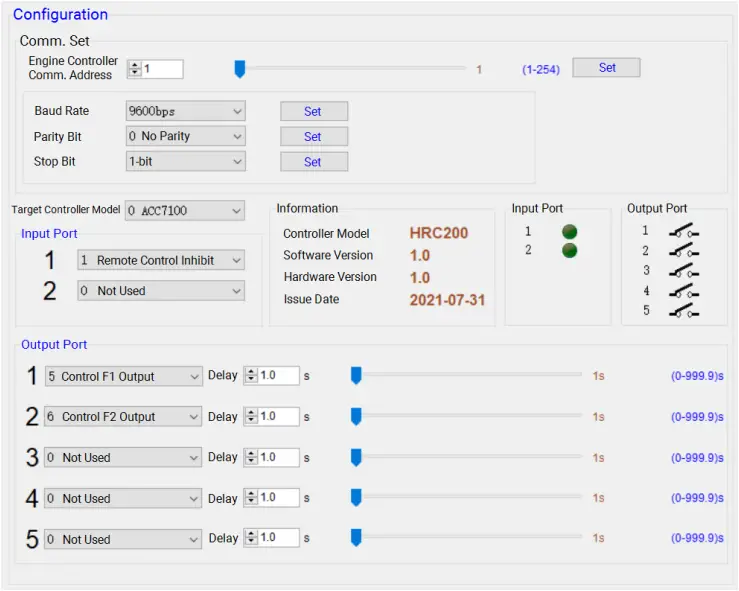Click Output Port 1 delay slider thumb
The height and width of the screenshot is (591, 739).
pos(356,376)
